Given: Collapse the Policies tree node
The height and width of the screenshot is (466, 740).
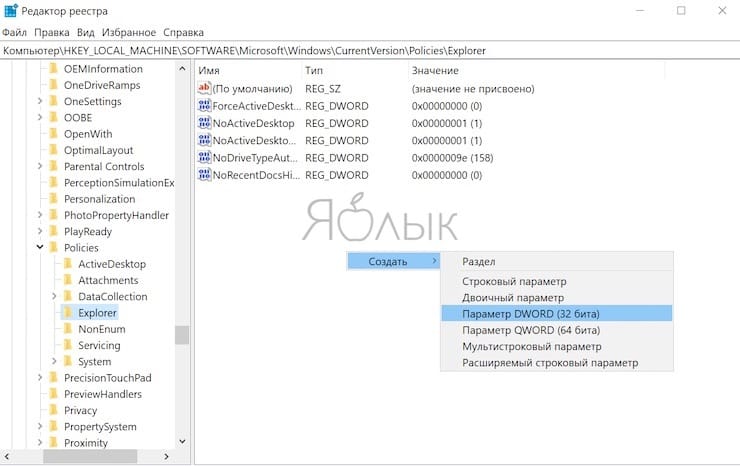Looking at the screenshot, I should tap(40, 247).
